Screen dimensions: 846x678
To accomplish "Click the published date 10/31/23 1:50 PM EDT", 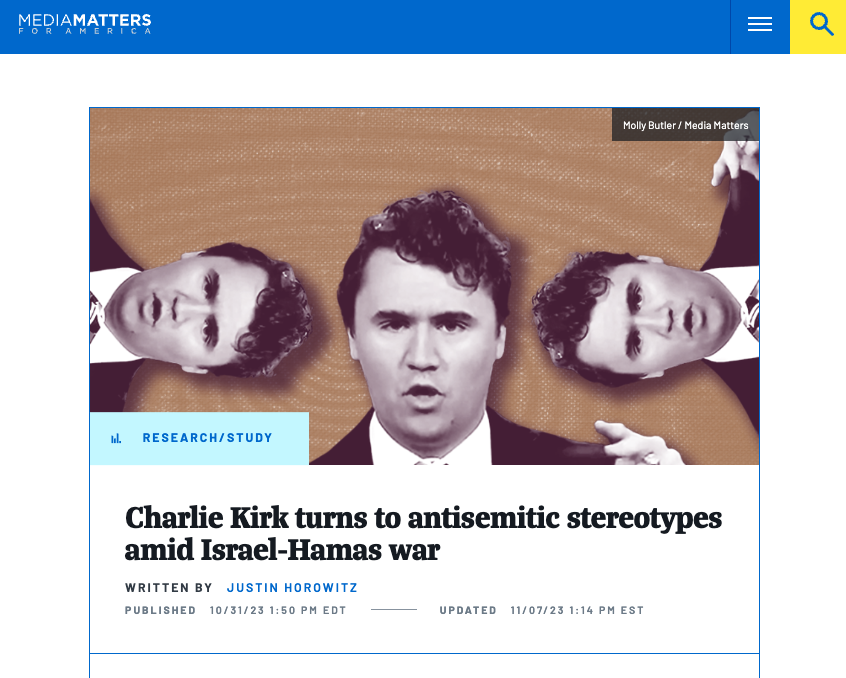I will [278, 610].
